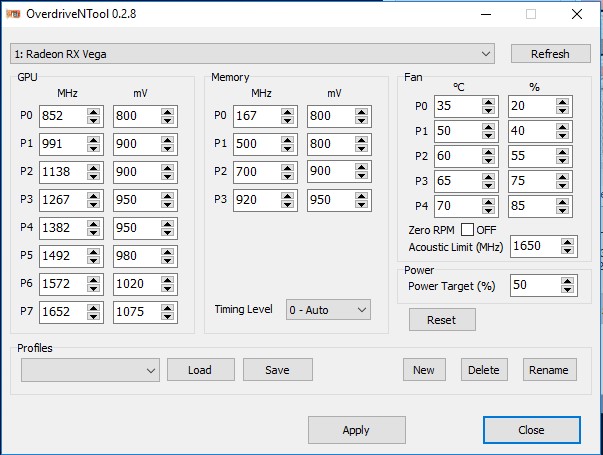
Task: Click the Save profile button
Action: (277, 370)
